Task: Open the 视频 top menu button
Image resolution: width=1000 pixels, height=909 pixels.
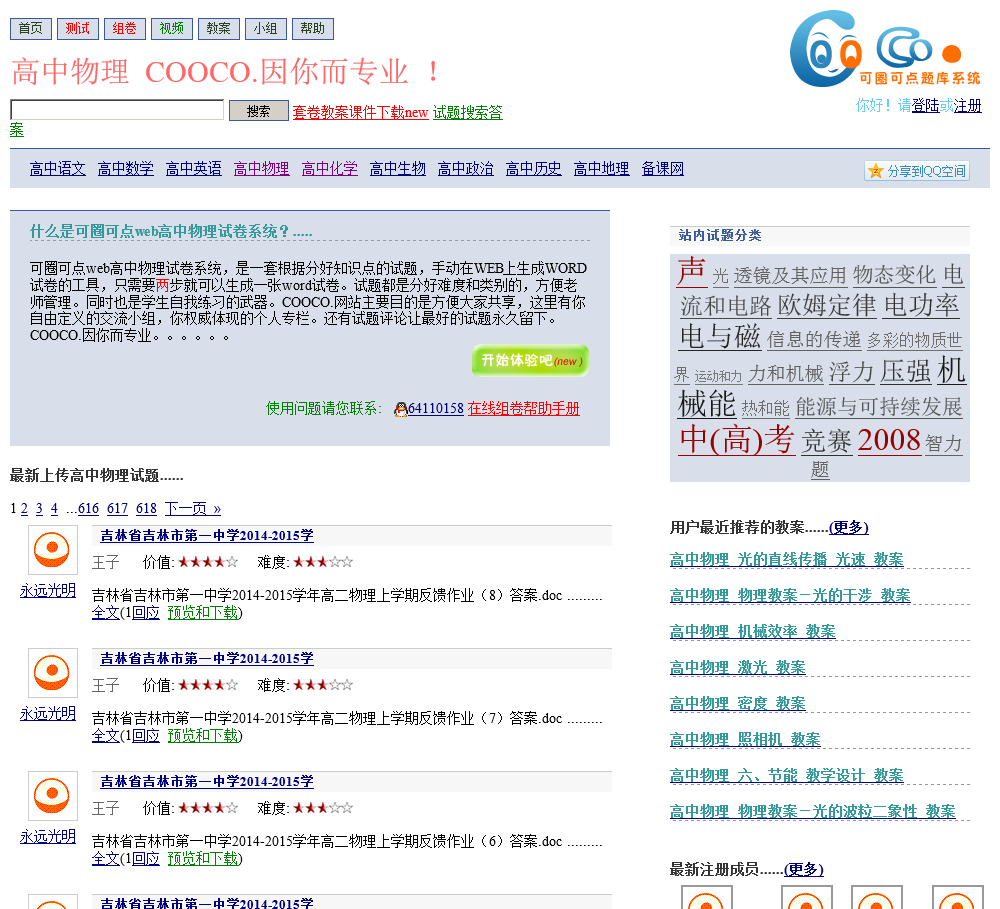Action: (172, 29)
